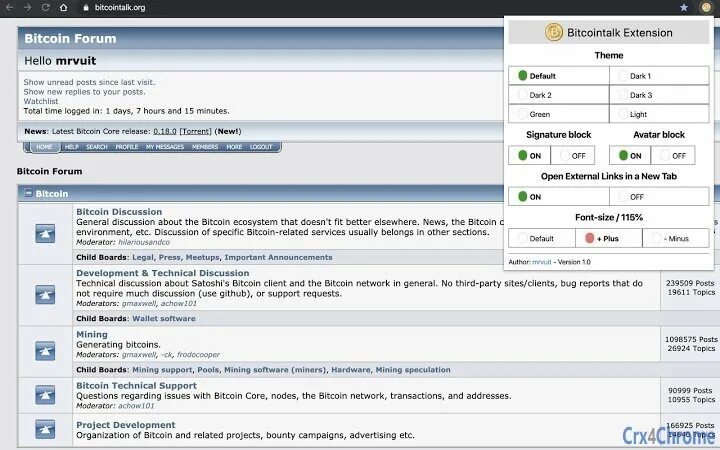
Task: Click the LOGOUT menu item
Action: coord(261,147)
